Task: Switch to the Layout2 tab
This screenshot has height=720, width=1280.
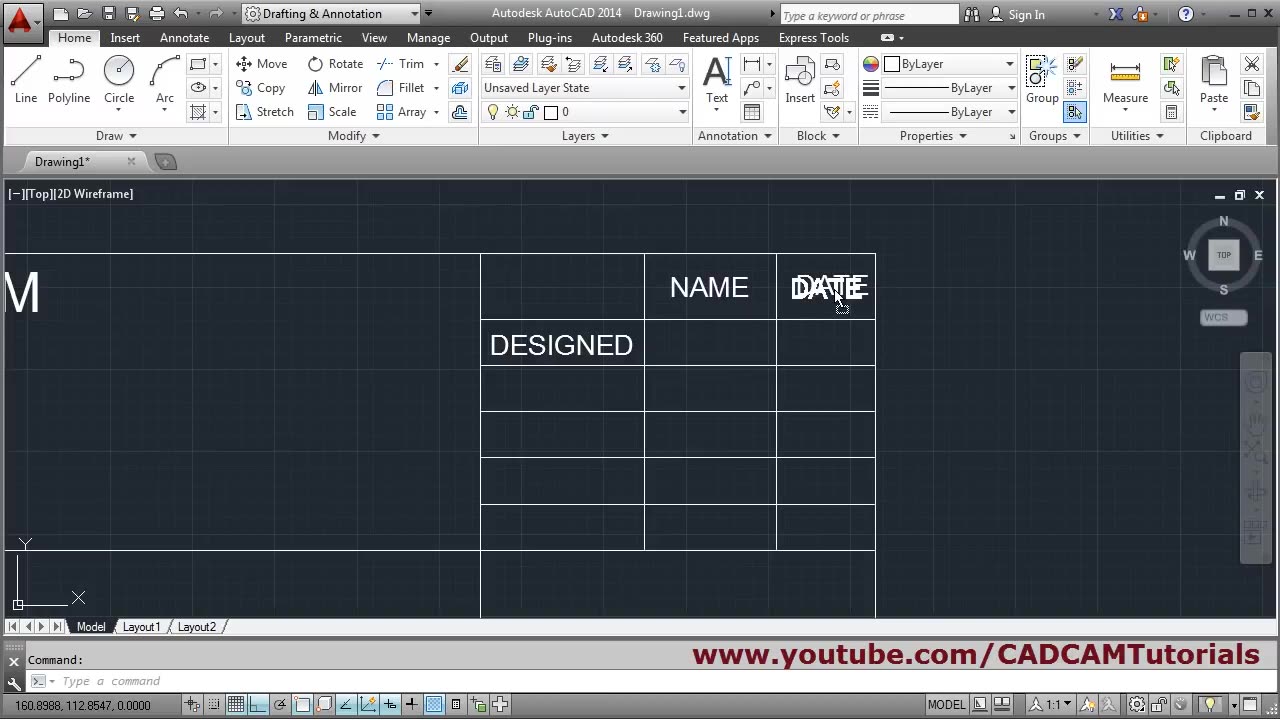Action: [x=197, y=627]
